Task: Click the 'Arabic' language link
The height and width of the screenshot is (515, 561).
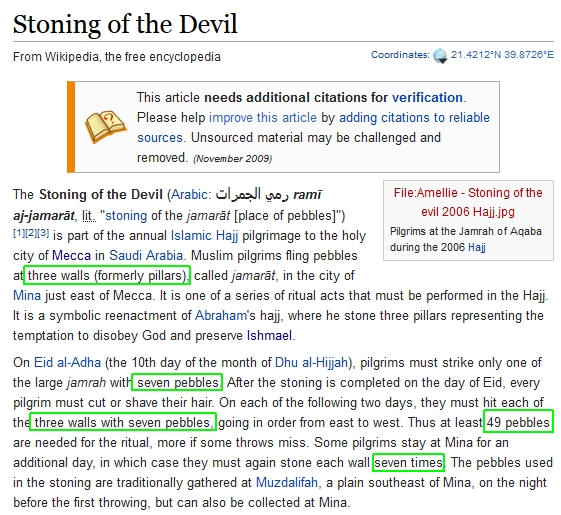Action: pyautogui.click(x=189, y=194)
